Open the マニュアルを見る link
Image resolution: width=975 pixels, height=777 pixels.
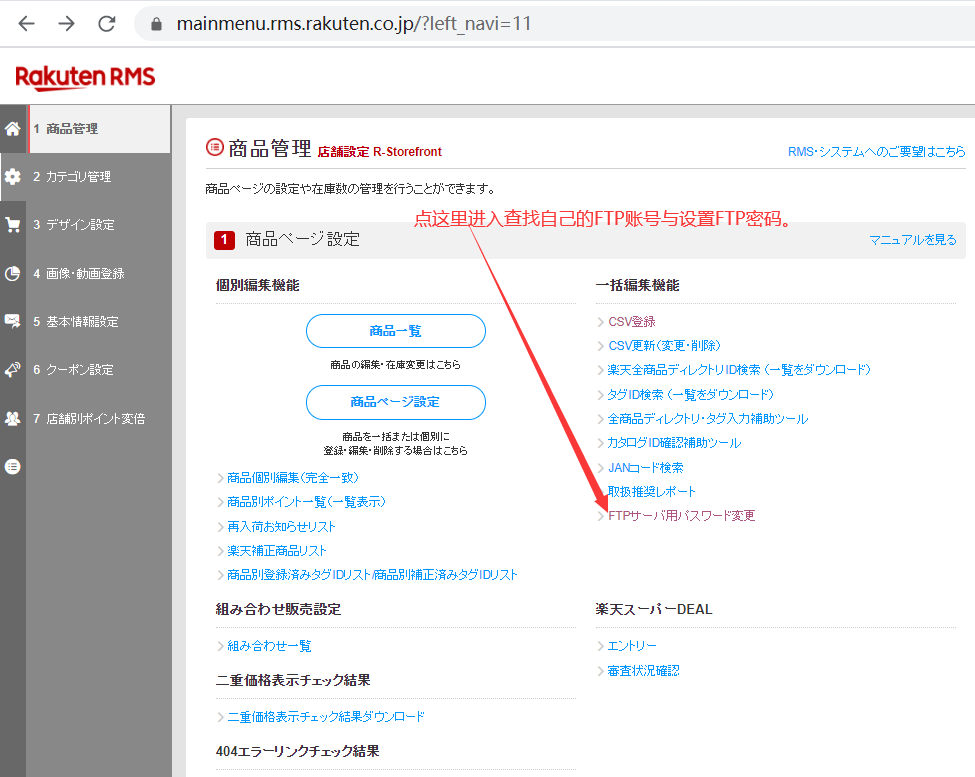click(x=913, y=240)
